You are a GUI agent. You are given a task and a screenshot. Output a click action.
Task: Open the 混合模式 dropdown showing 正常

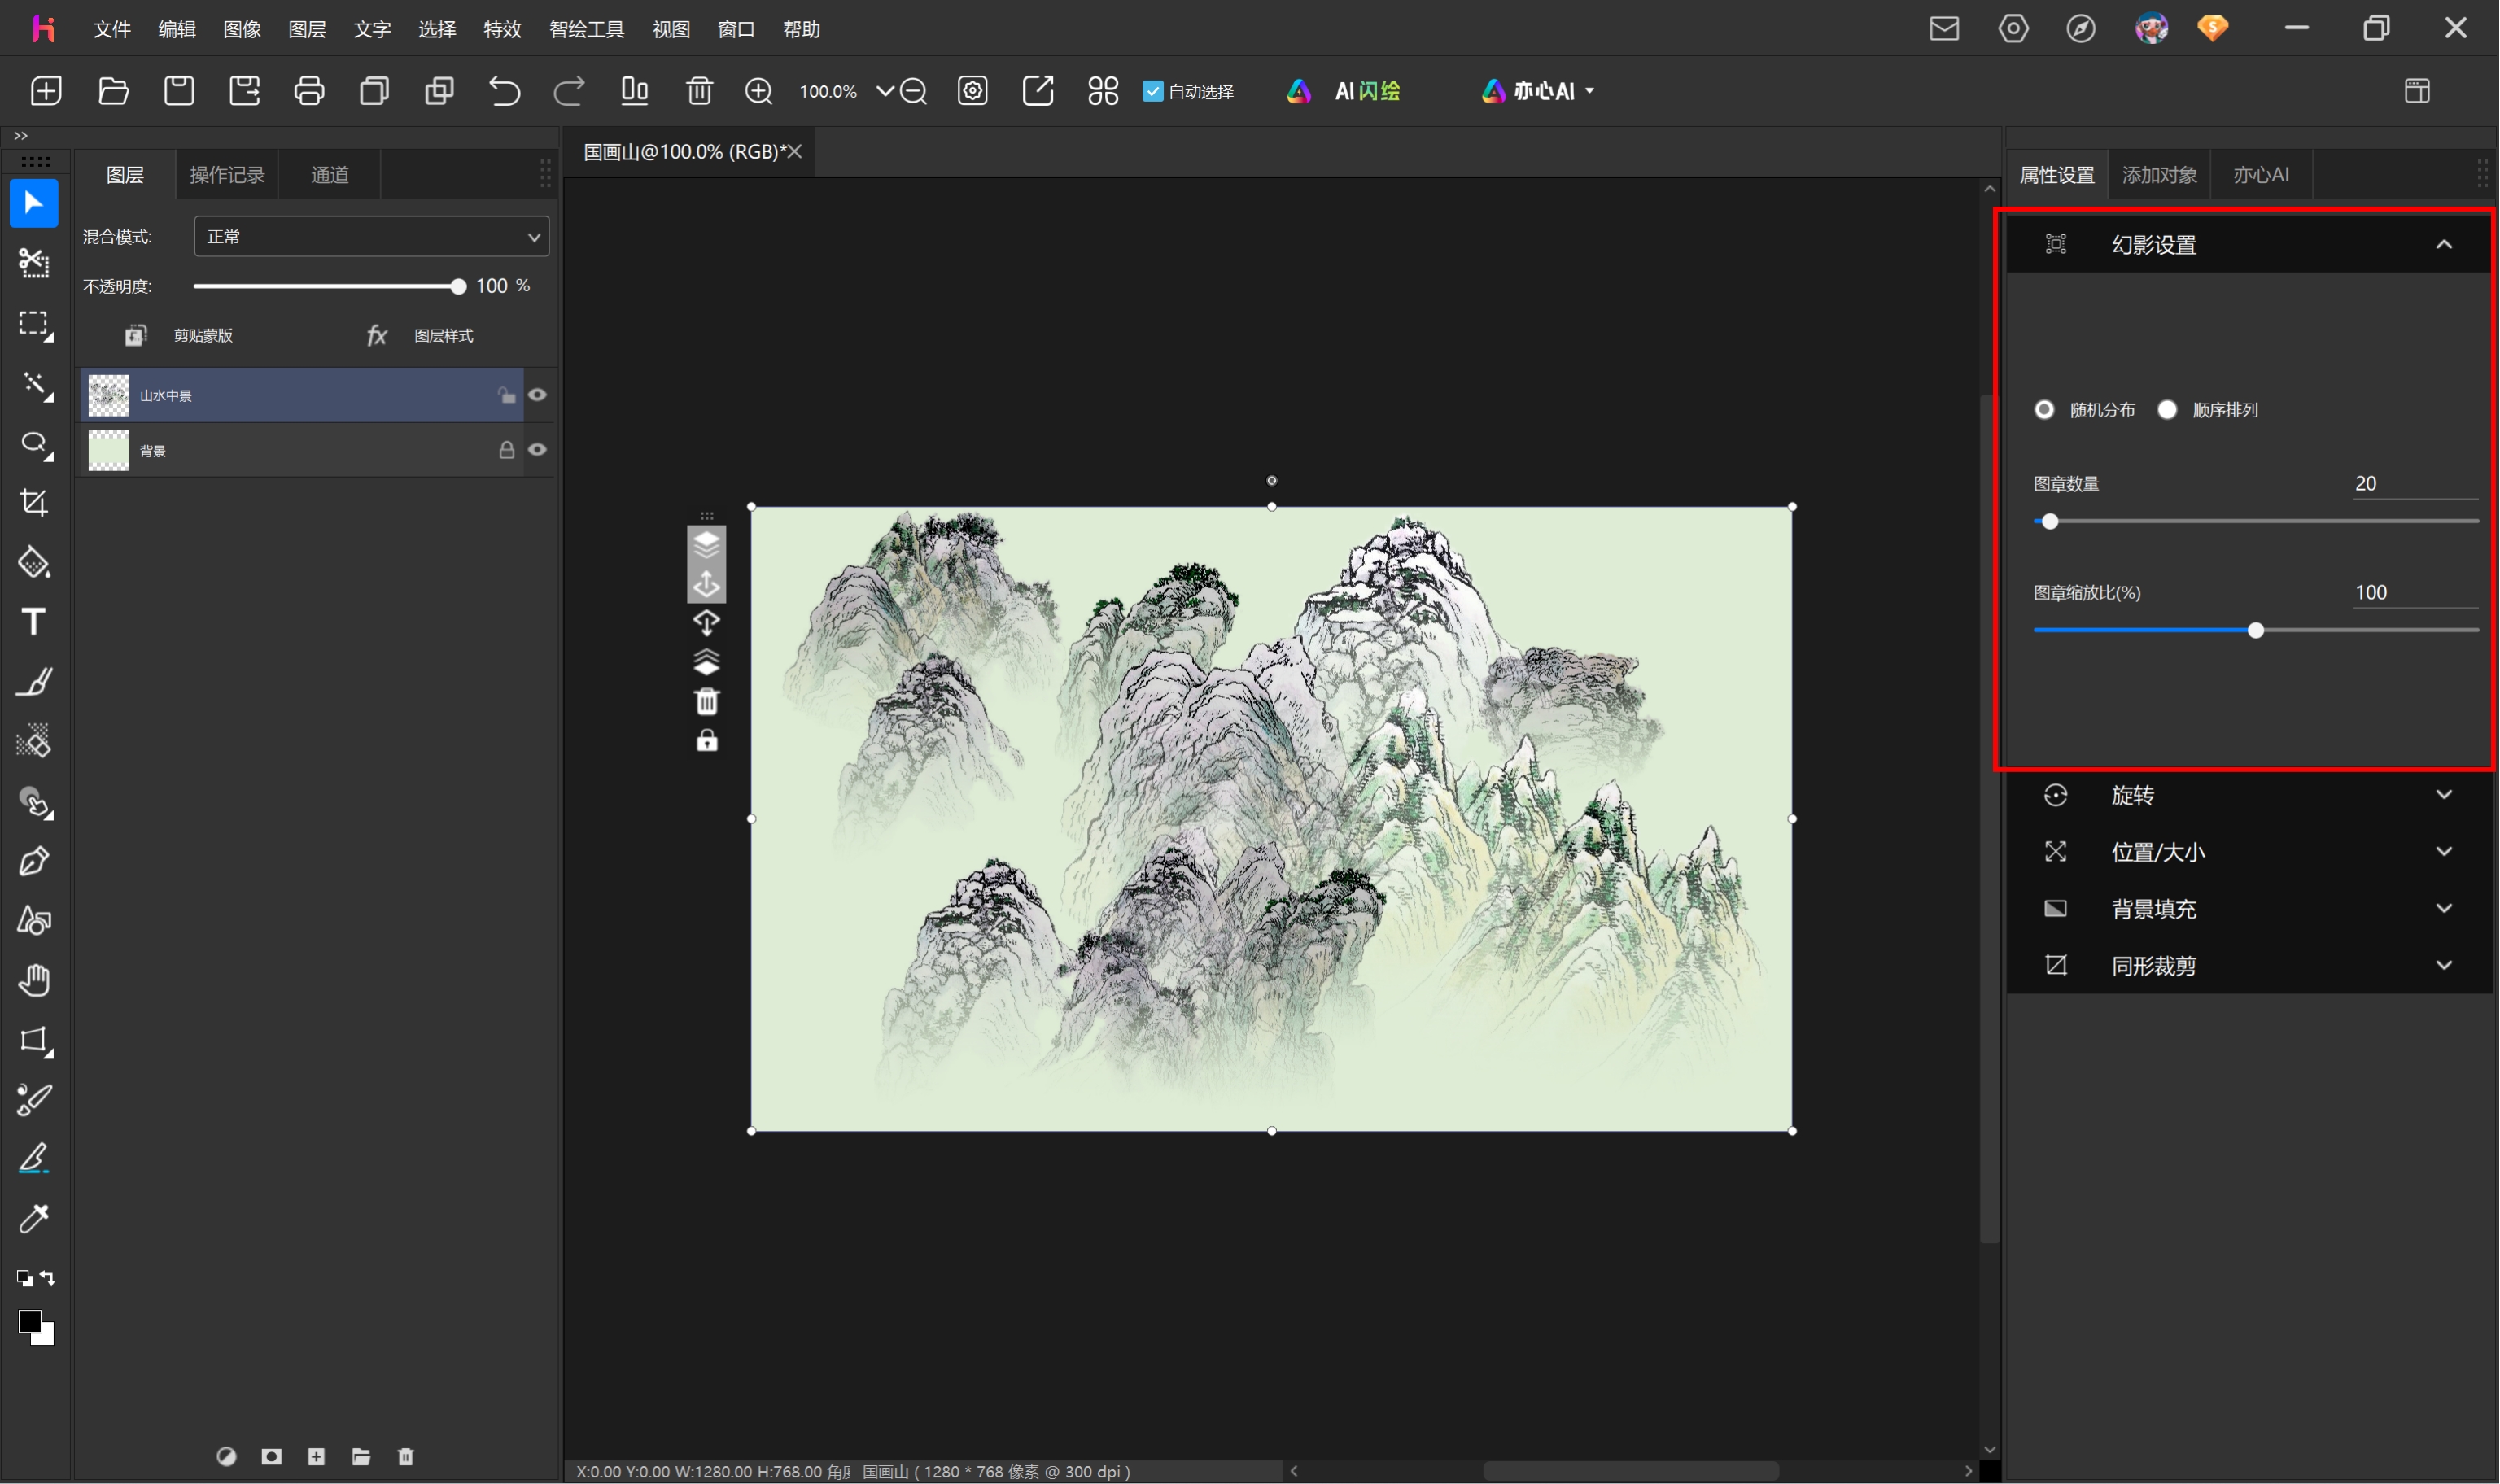click(371, 237)
